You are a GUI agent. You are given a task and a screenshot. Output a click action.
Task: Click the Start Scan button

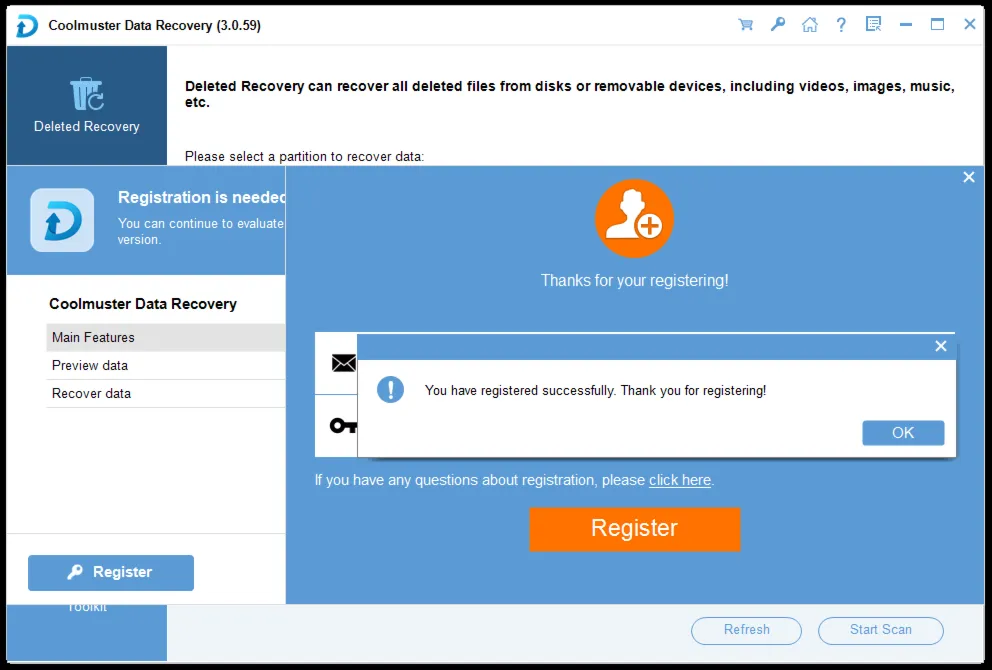pos(881,630)
